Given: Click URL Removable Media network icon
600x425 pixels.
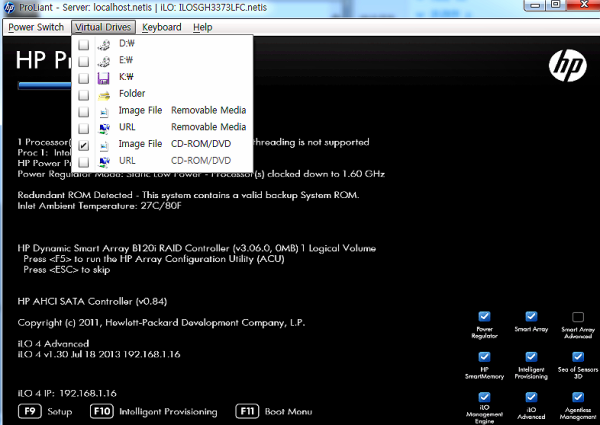Looking at the screenshot, I should pos(104,129).
